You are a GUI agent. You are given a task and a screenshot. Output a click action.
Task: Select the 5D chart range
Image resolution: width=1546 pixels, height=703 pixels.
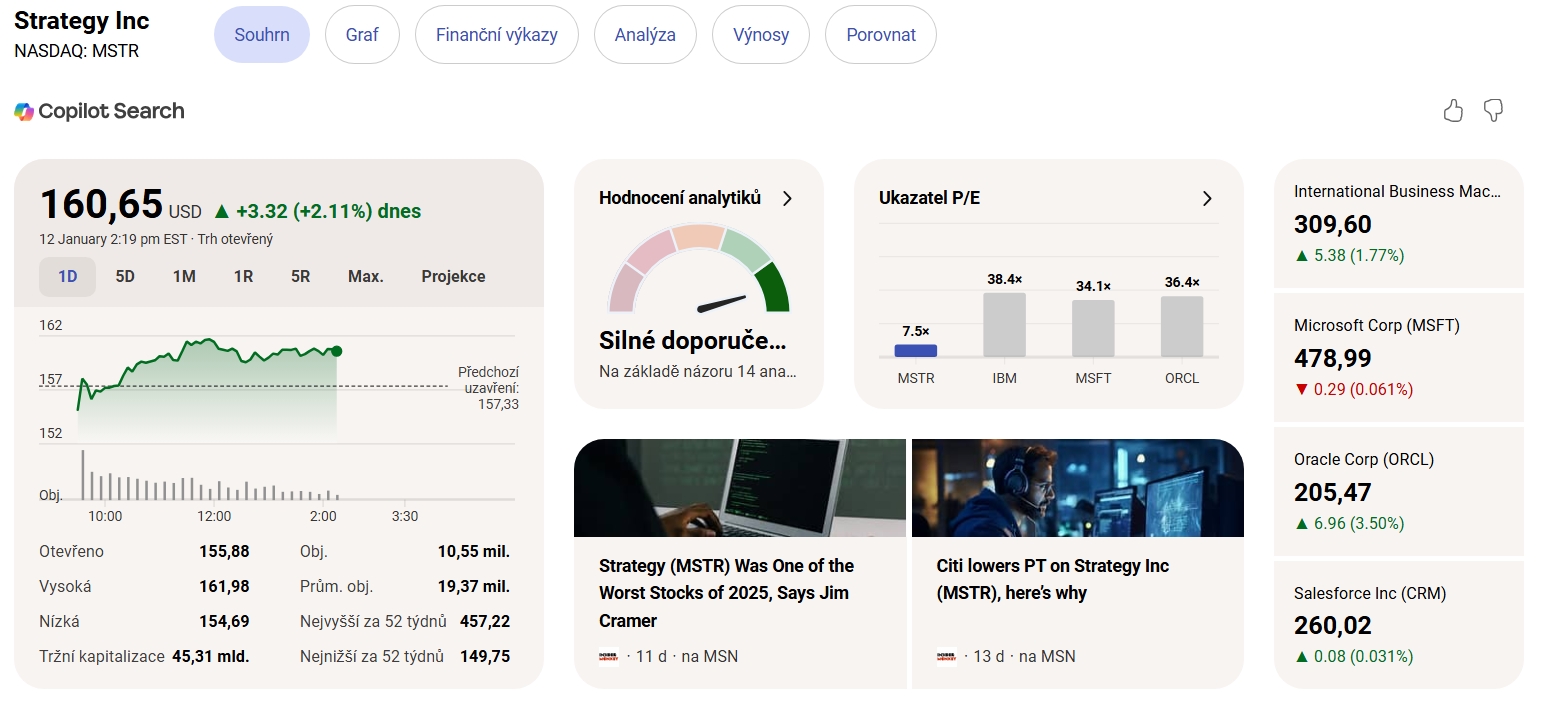click(125, 277)
